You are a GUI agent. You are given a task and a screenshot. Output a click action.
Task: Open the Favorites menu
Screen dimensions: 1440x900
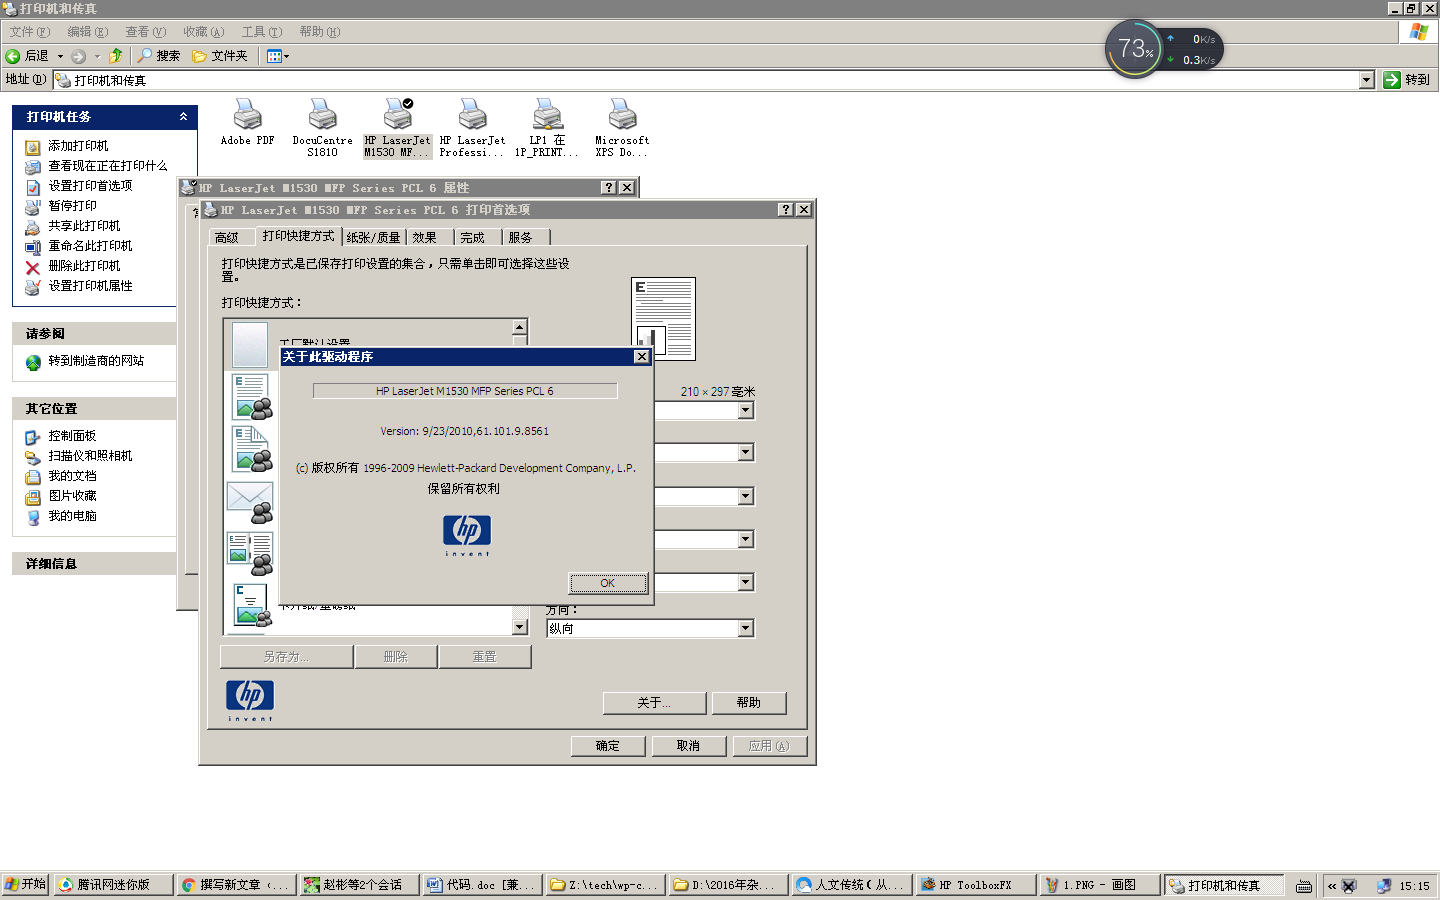(x=203, y=32)
